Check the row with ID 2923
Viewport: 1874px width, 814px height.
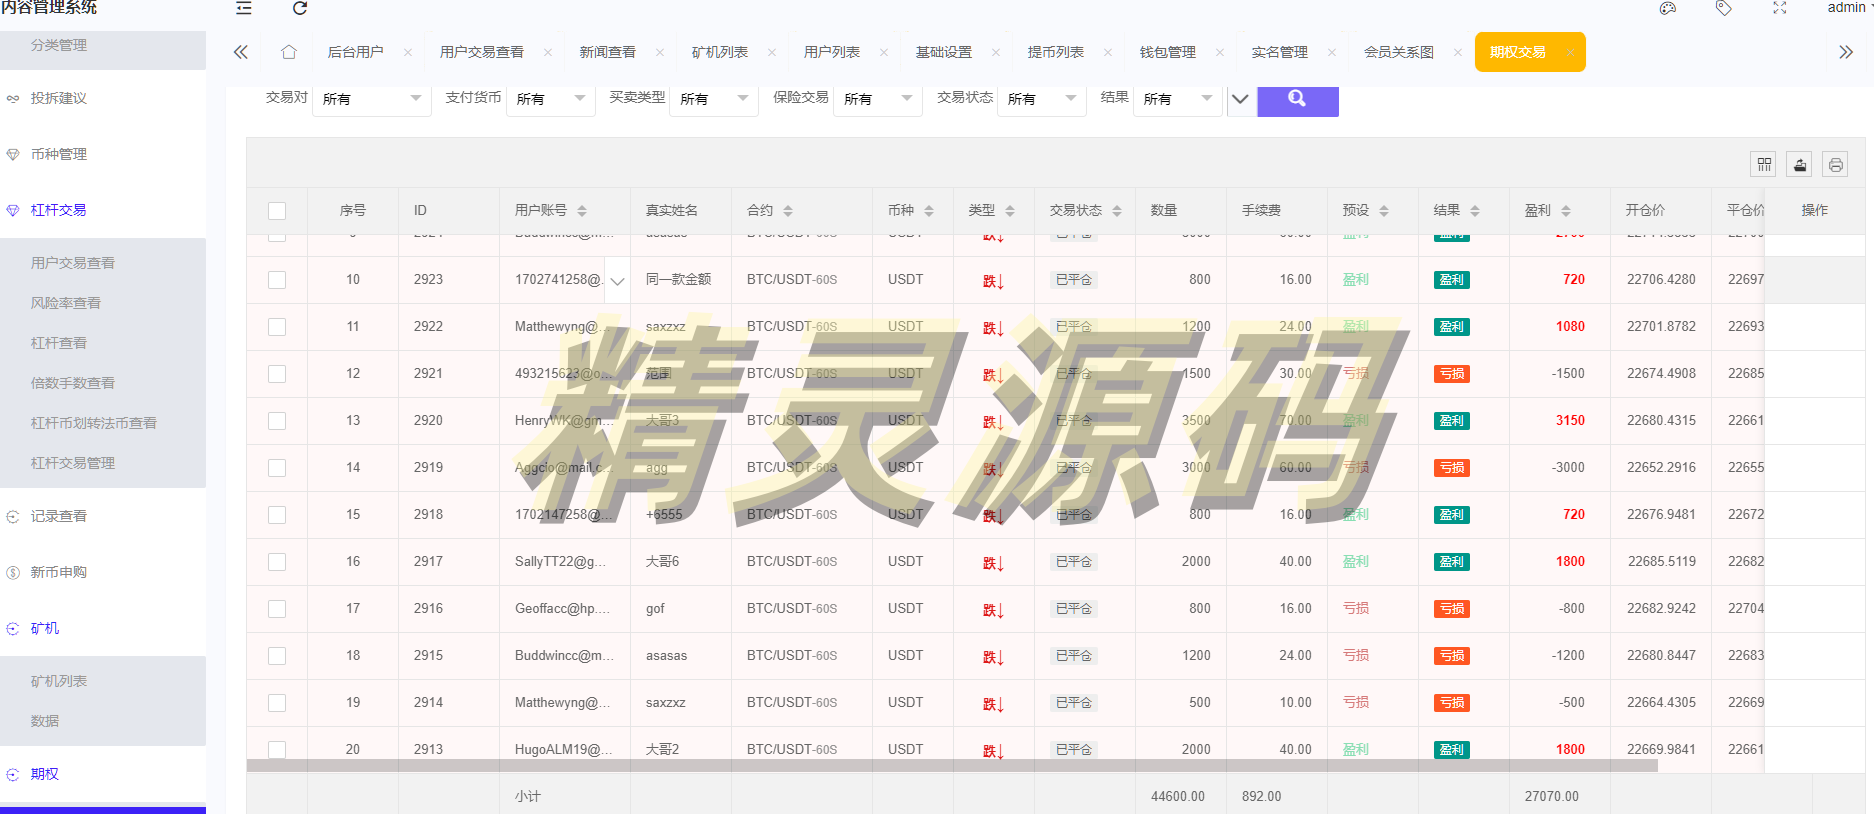[x=277, y=280]
